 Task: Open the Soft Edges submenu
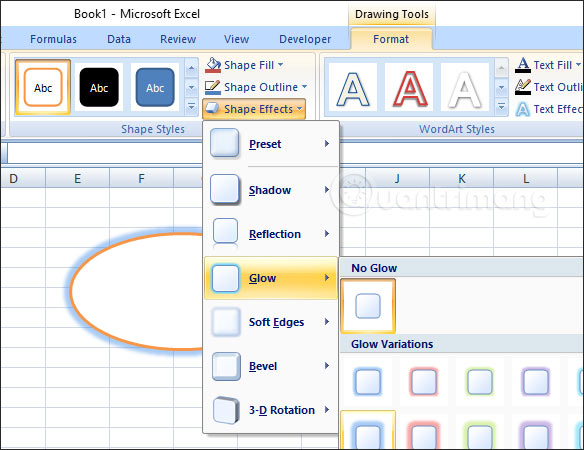(x=271, y=322)
